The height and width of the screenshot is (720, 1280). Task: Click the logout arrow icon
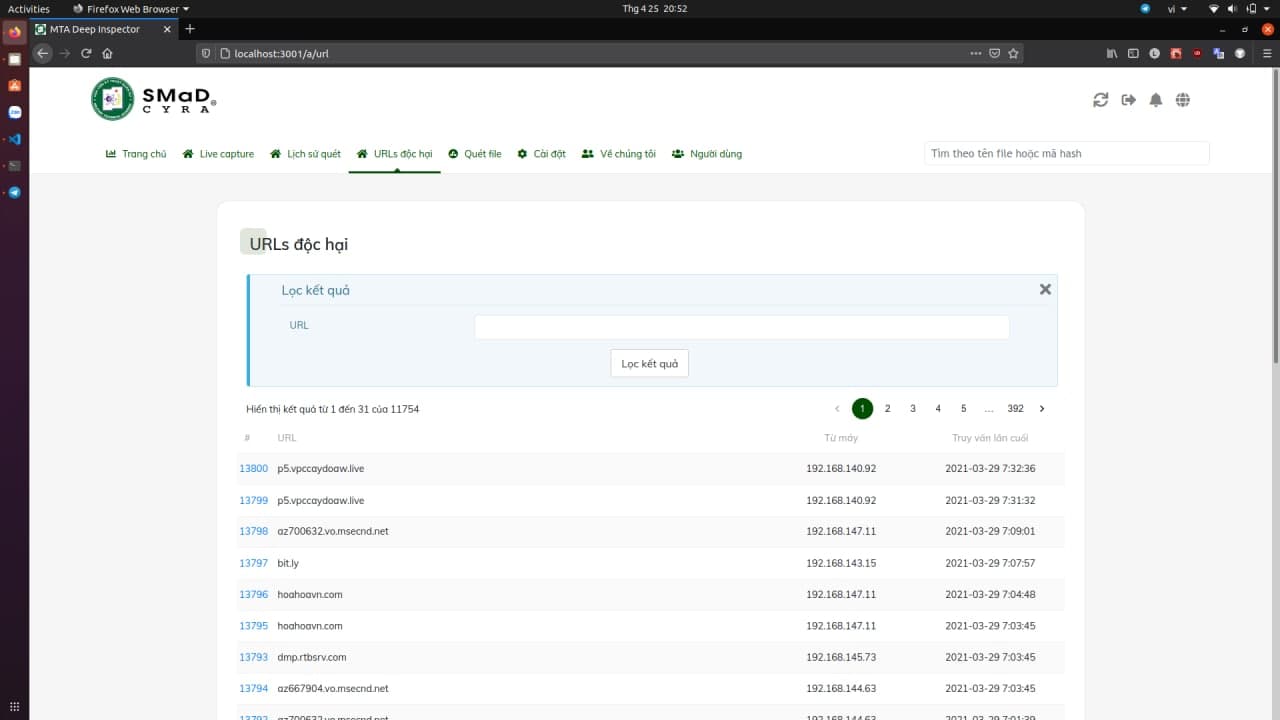(x=1129, y=100)
